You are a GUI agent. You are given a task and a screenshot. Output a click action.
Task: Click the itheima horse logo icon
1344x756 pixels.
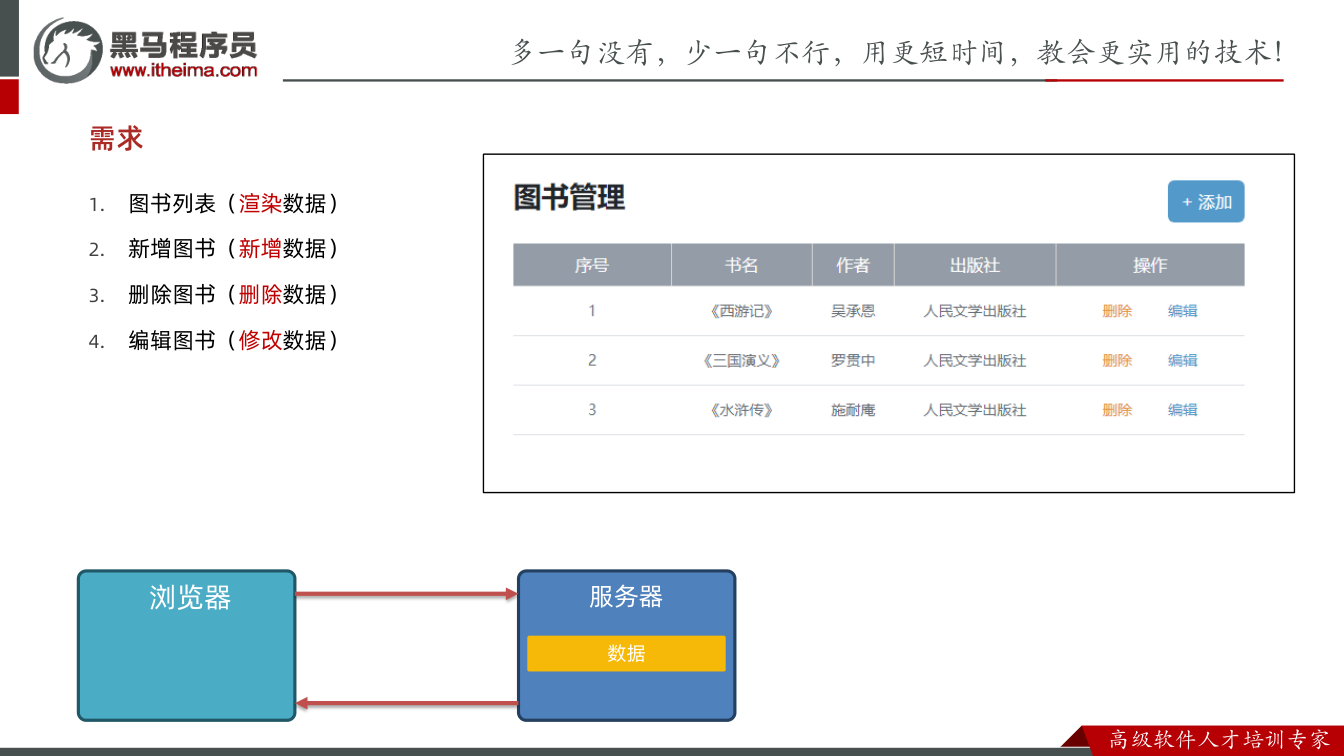click(68, 49)
